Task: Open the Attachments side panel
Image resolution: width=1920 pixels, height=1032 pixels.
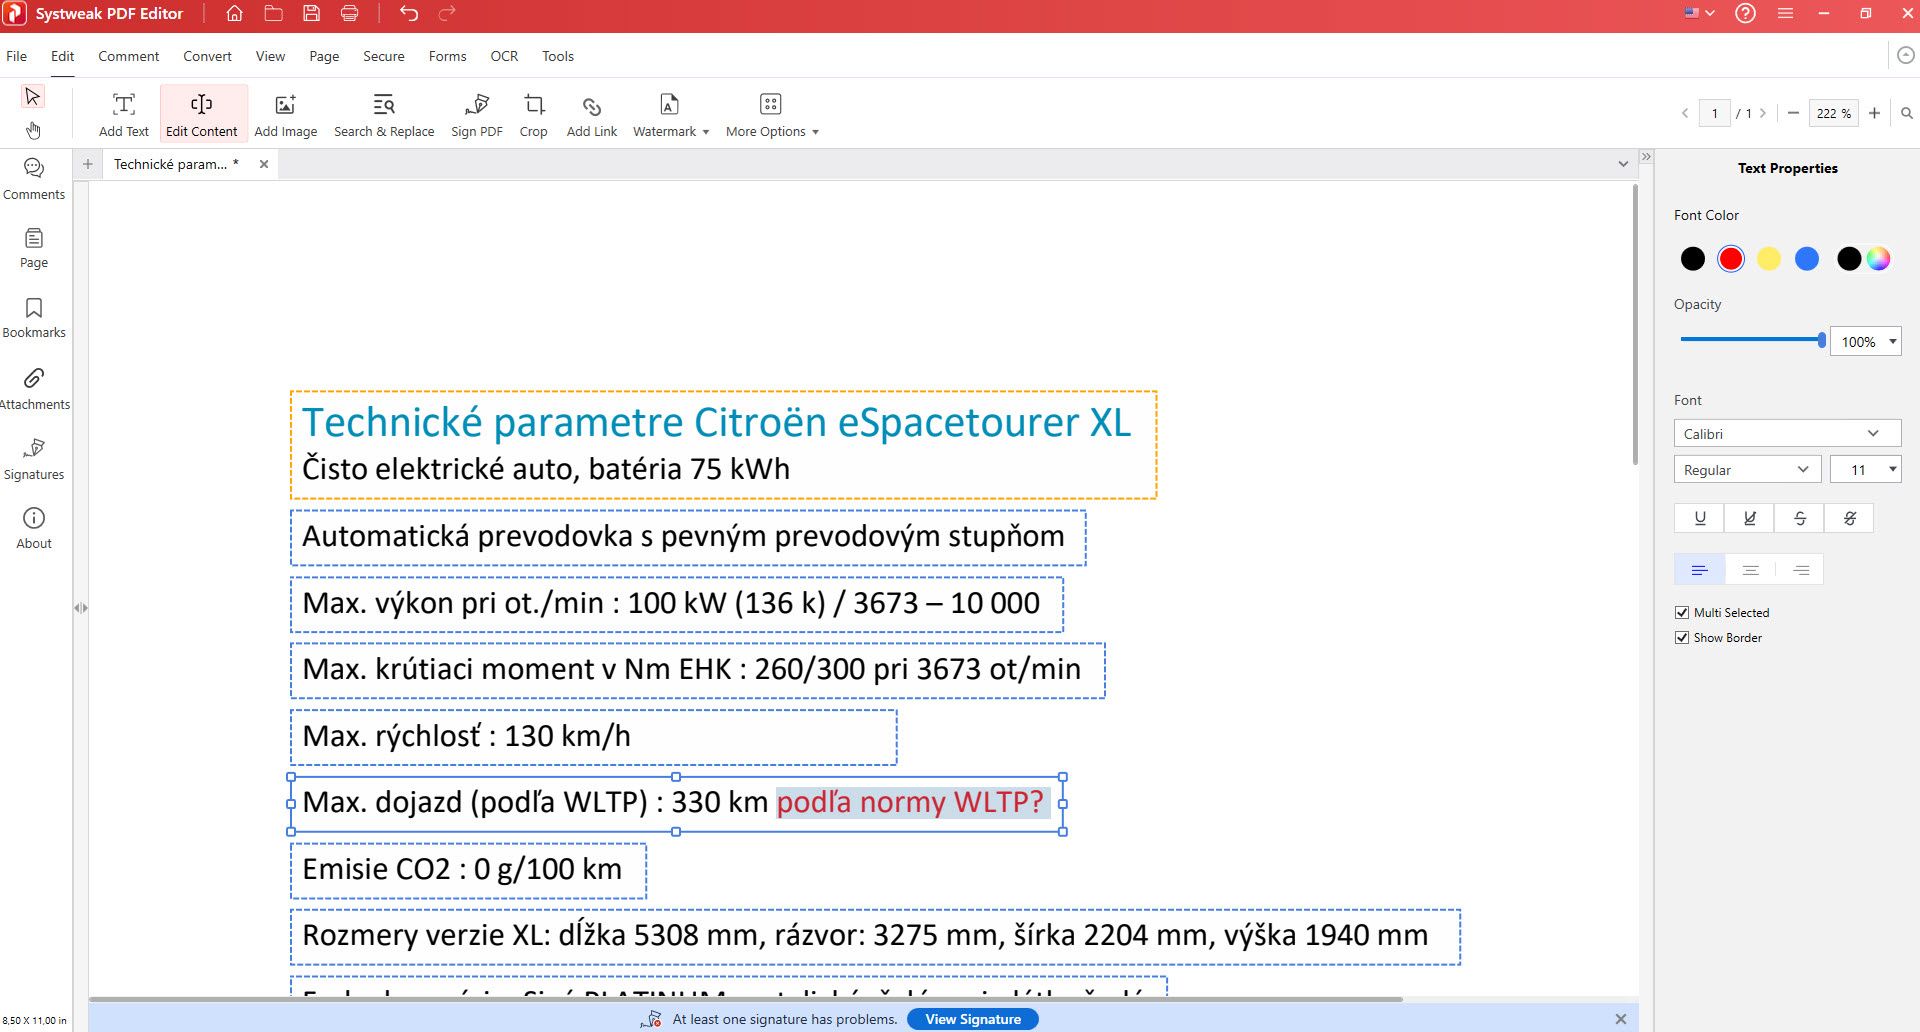Action: click(34, 388)
